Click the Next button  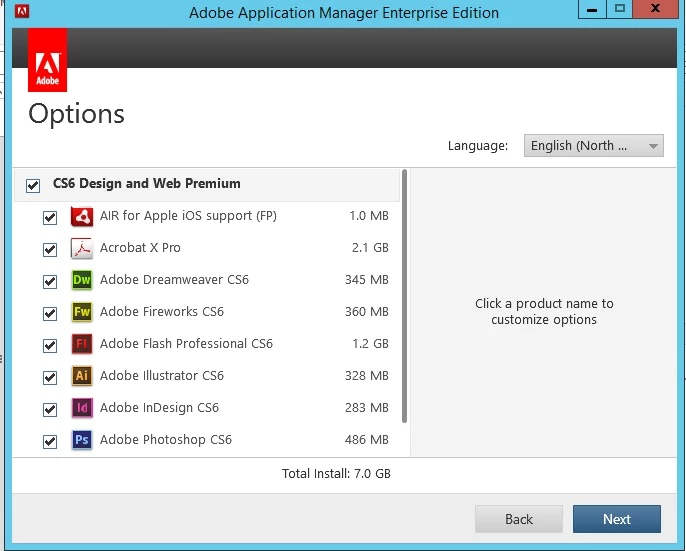(x=617, y=519)
